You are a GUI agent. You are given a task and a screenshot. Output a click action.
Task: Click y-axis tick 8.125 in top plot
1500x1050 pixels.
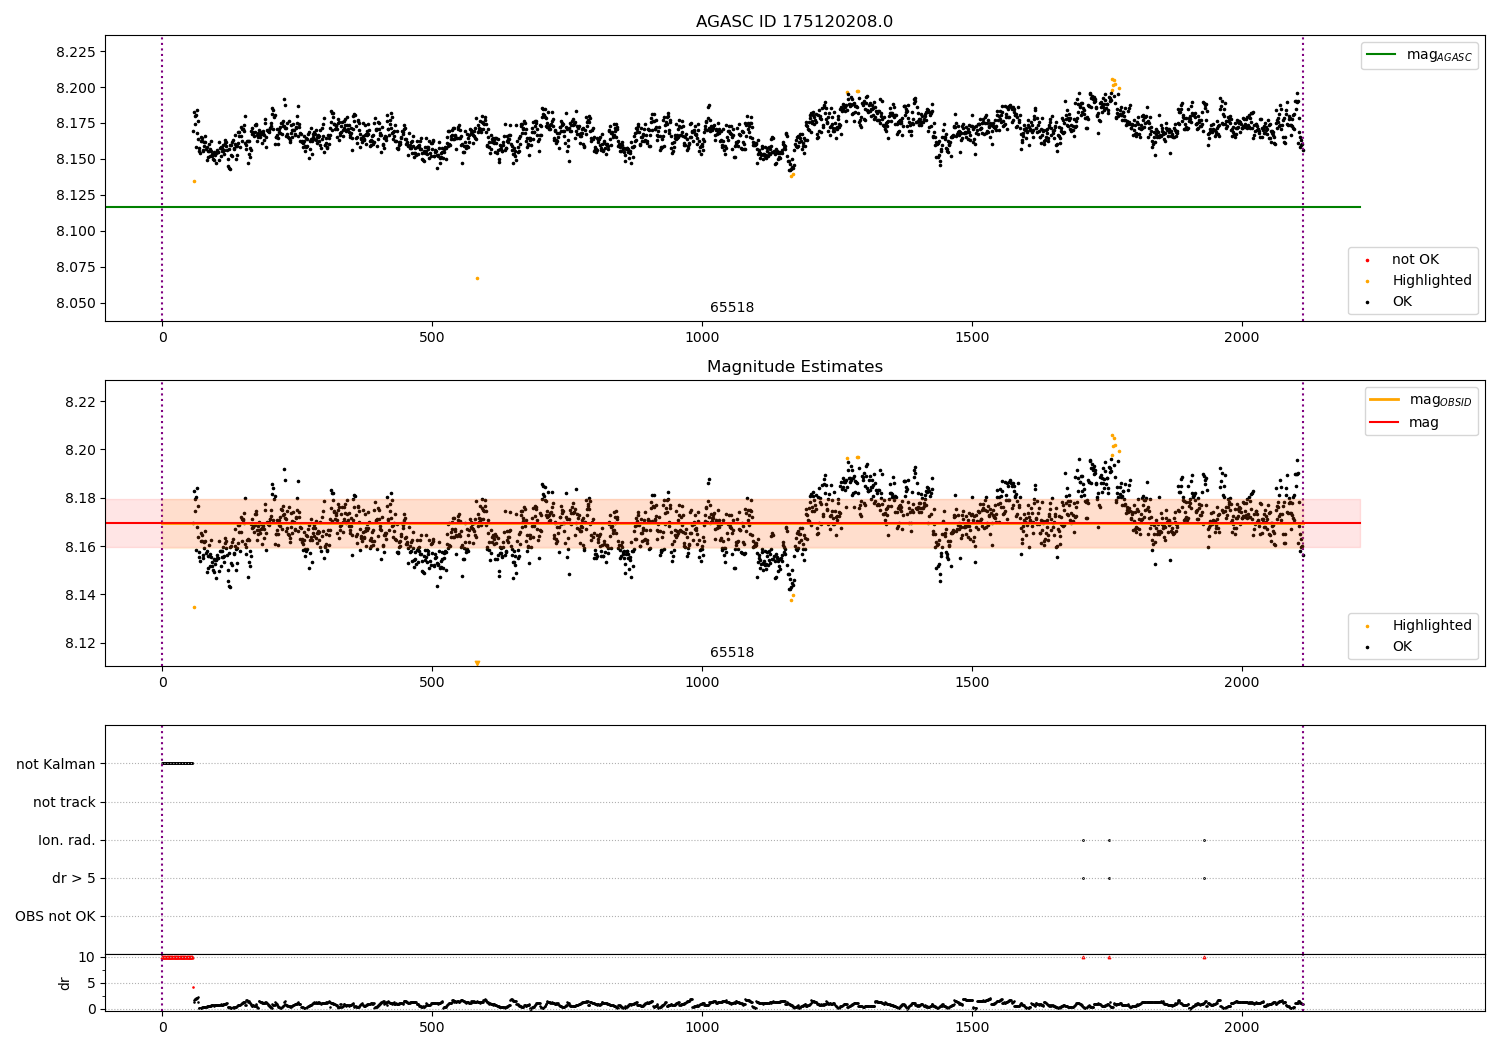coord(76,196)
